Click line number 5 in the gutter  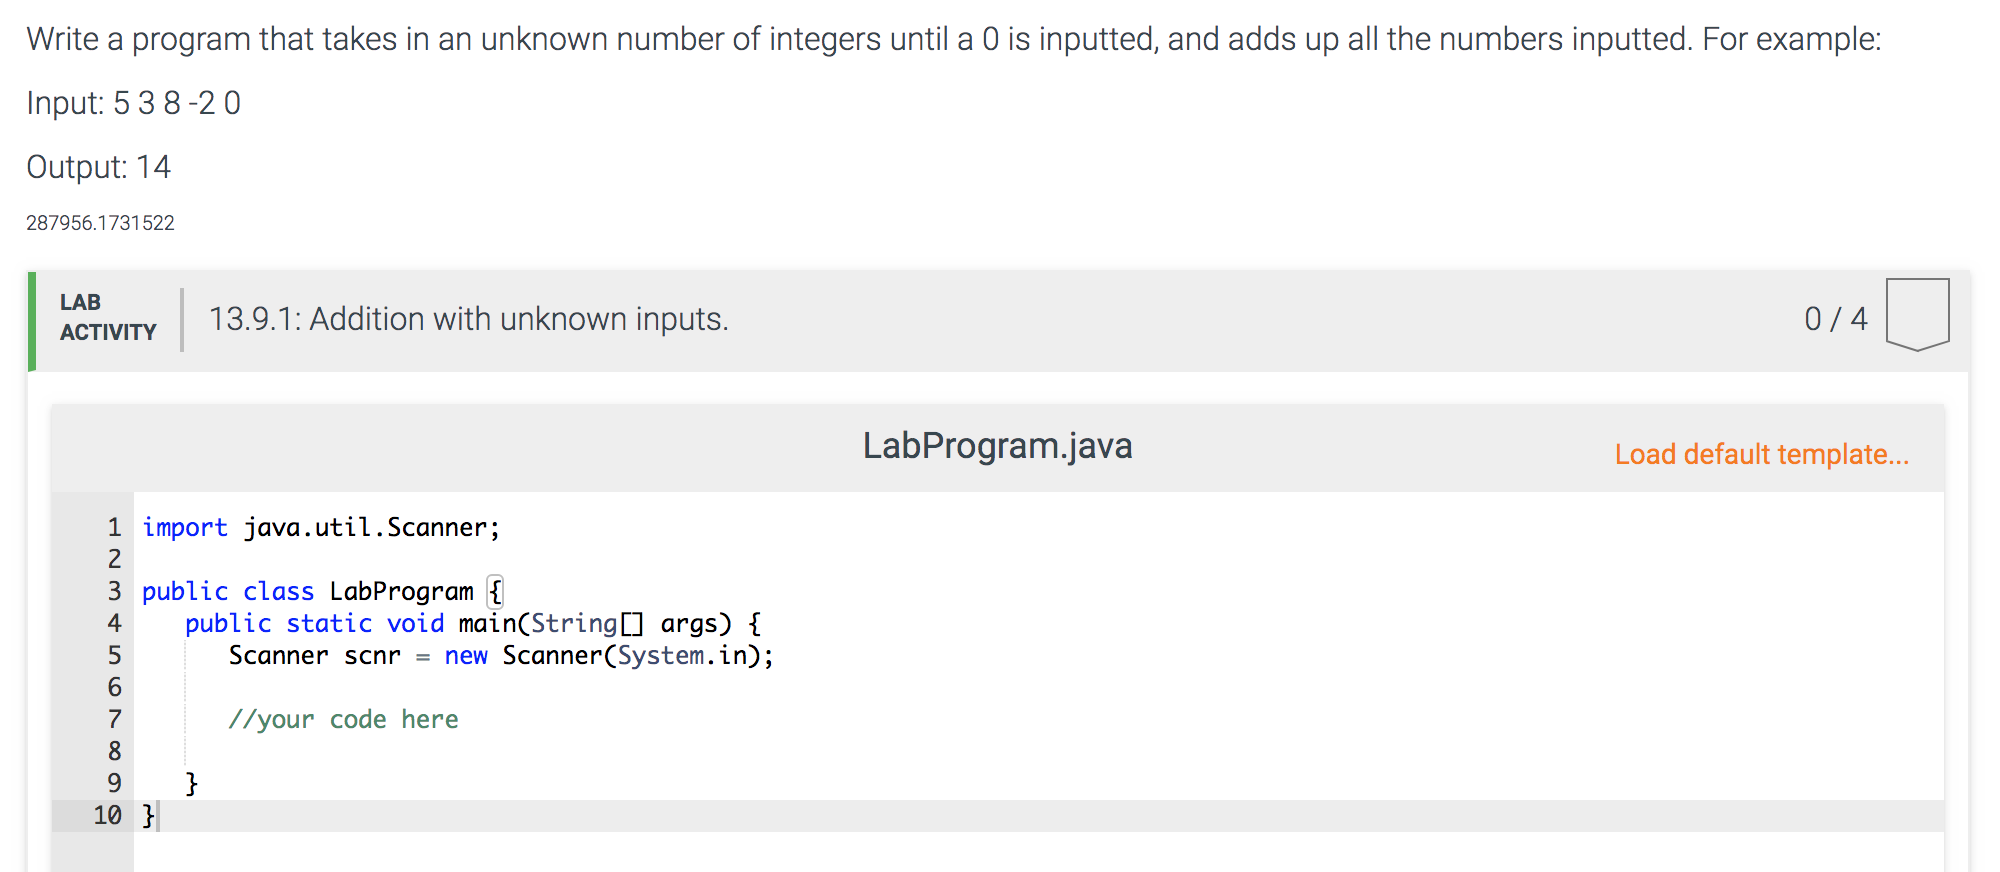(x=114, y=656)
